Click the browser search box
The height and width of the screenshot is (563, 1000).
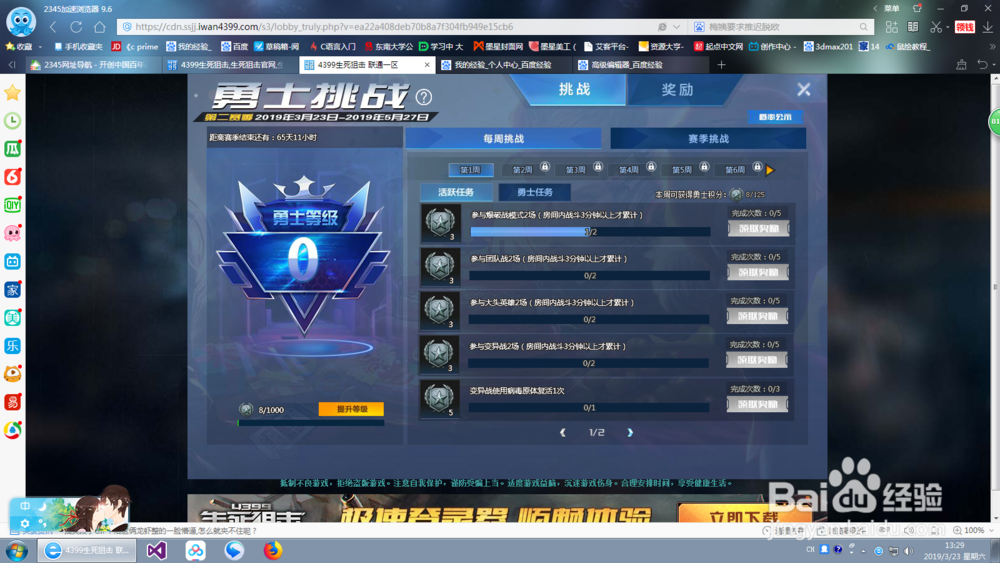(781, 27)
